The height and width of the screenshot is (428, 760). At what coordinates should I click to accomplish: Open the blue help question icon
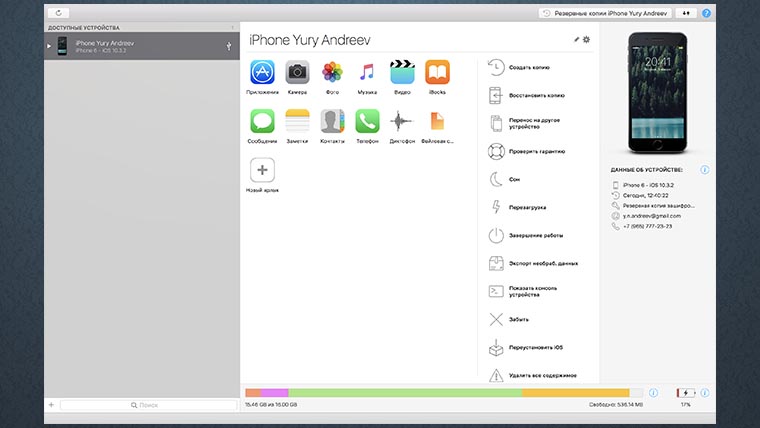706,14
